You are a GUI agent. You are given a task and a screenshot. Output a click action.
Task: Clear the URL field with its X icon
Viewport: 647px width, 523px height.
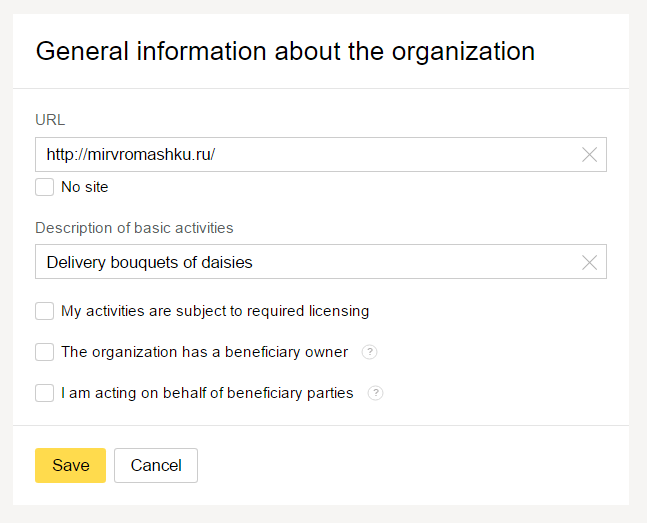pyautogui.click(x=589, y=155)
